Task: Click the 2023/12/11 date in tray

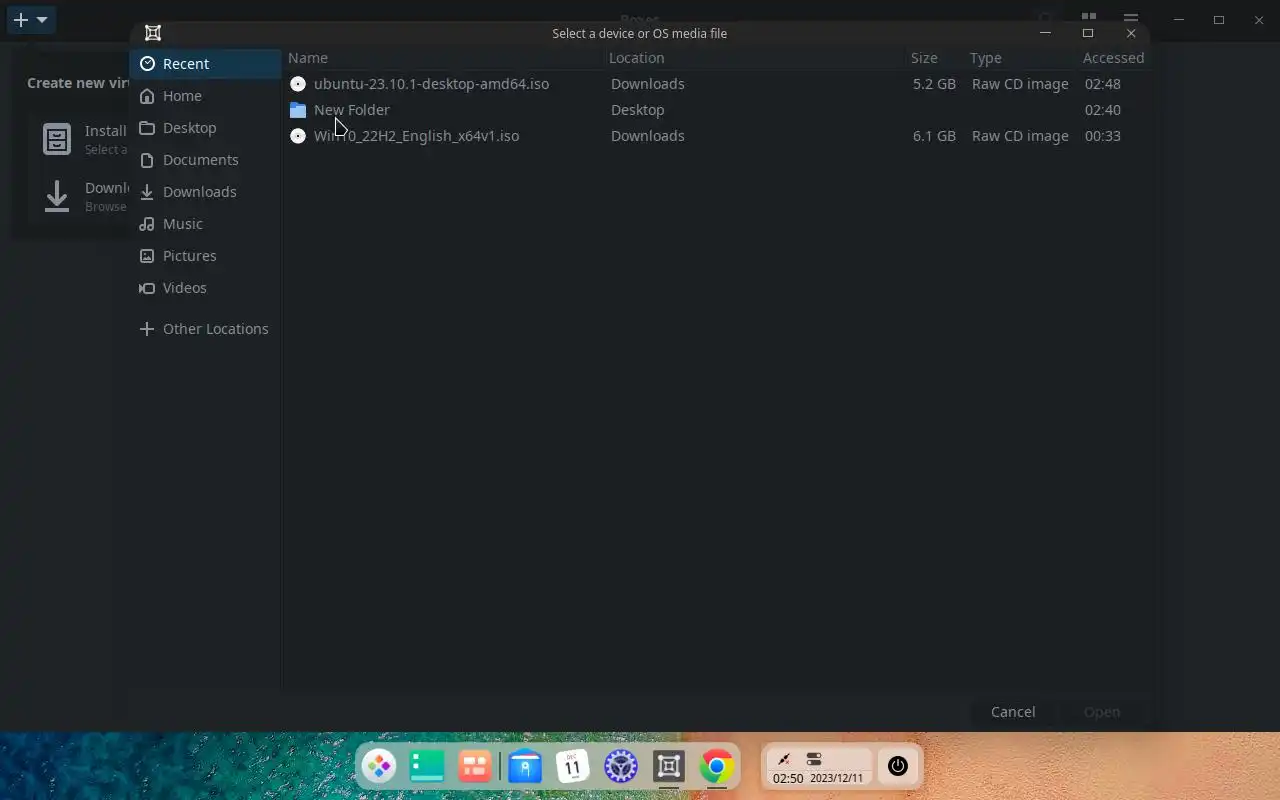Action: coord(836,778)
